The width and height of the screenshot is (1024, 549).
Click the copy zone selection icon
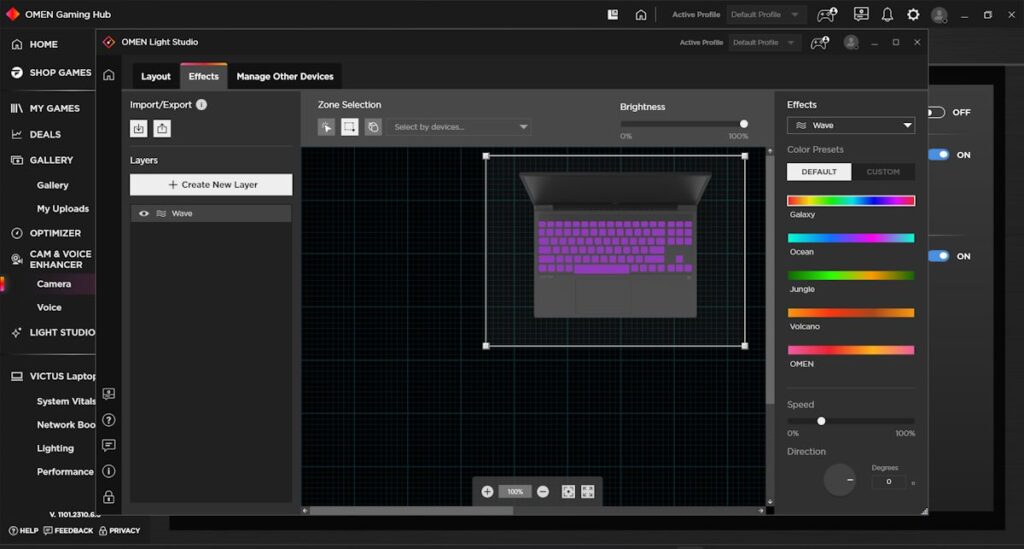pyautogui.click(x=373, y=127)
